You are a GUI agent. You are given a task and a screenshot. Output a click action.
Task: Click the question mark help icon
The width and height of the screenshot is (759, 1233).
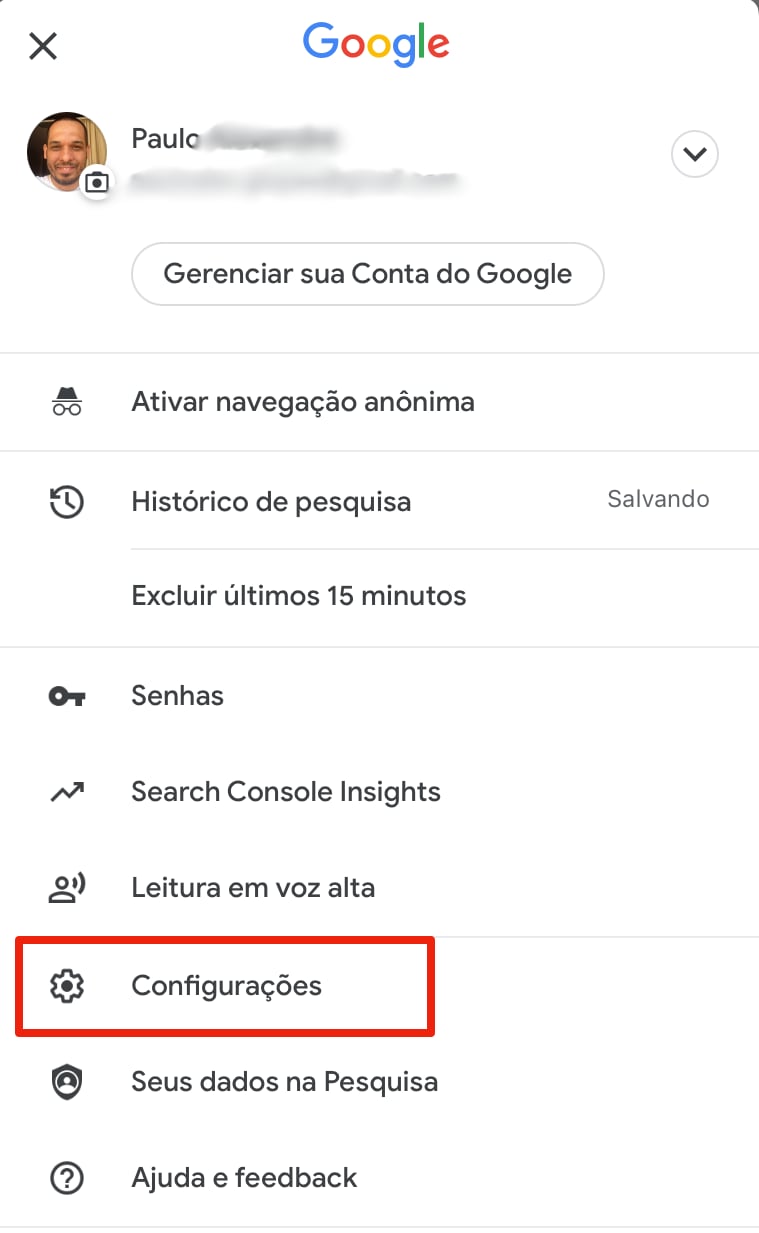pyautogui.click(x=67, y=1178)
